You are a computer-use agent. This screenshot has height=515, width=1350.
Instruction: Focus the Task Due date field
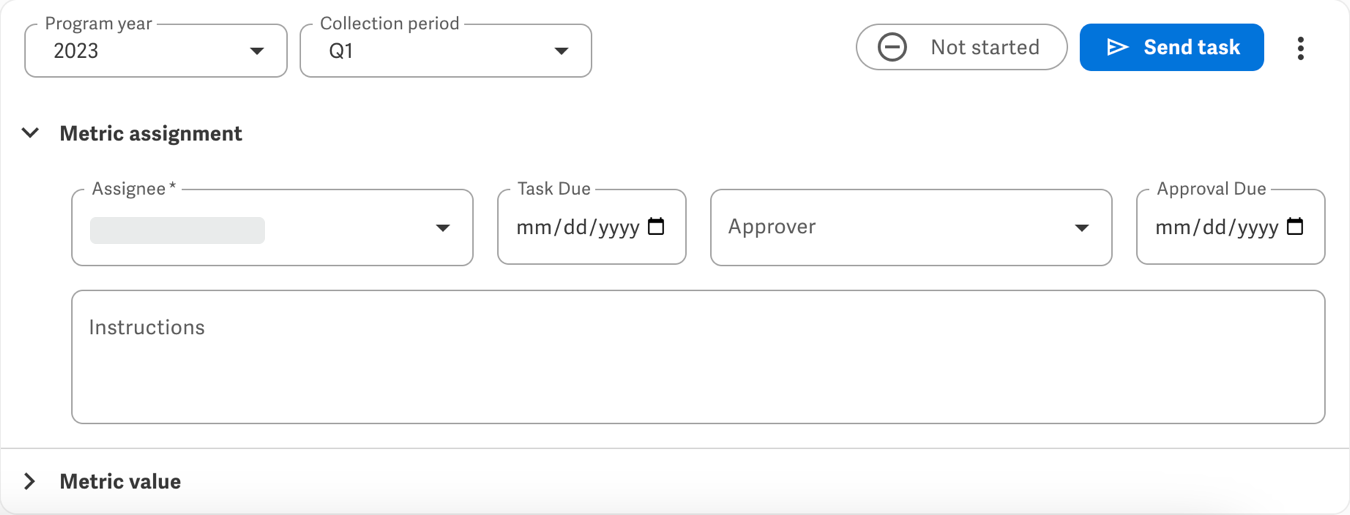(577, 228)
